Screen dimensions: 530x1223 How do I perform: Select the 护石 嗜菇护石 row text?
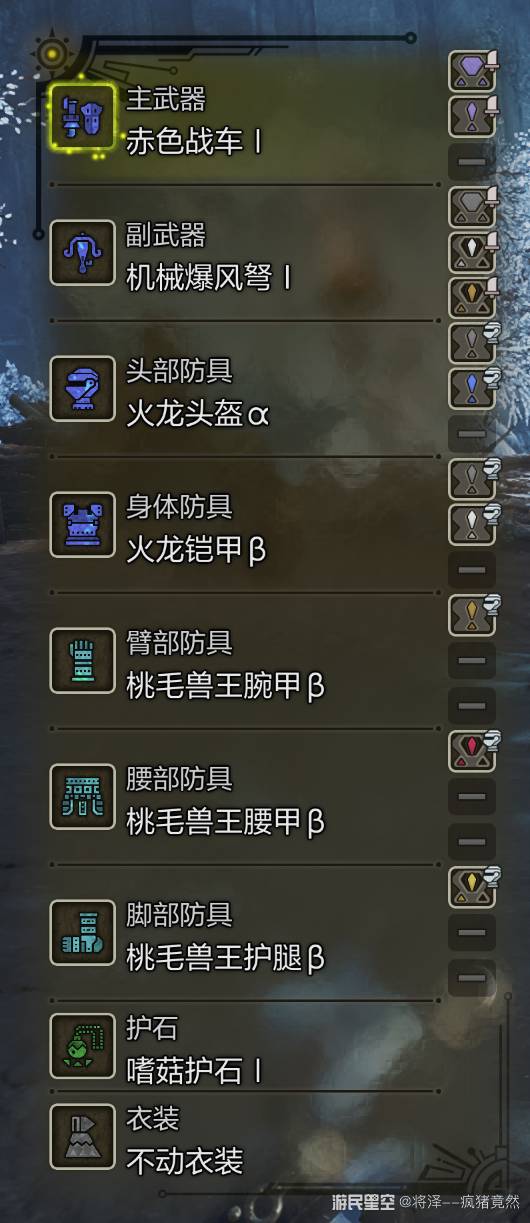pyautogui.click(x=194, y=1048)
